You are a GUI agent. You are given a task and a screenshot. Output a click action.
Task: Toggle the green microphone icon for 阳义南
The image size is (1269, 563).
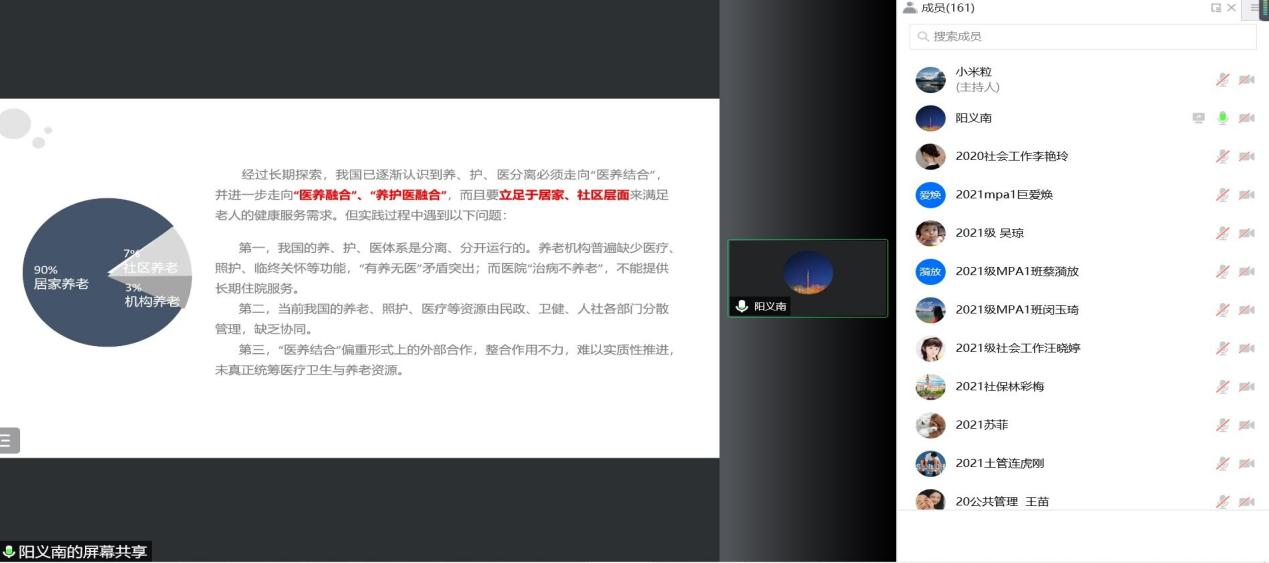(x=1222, y=118)
